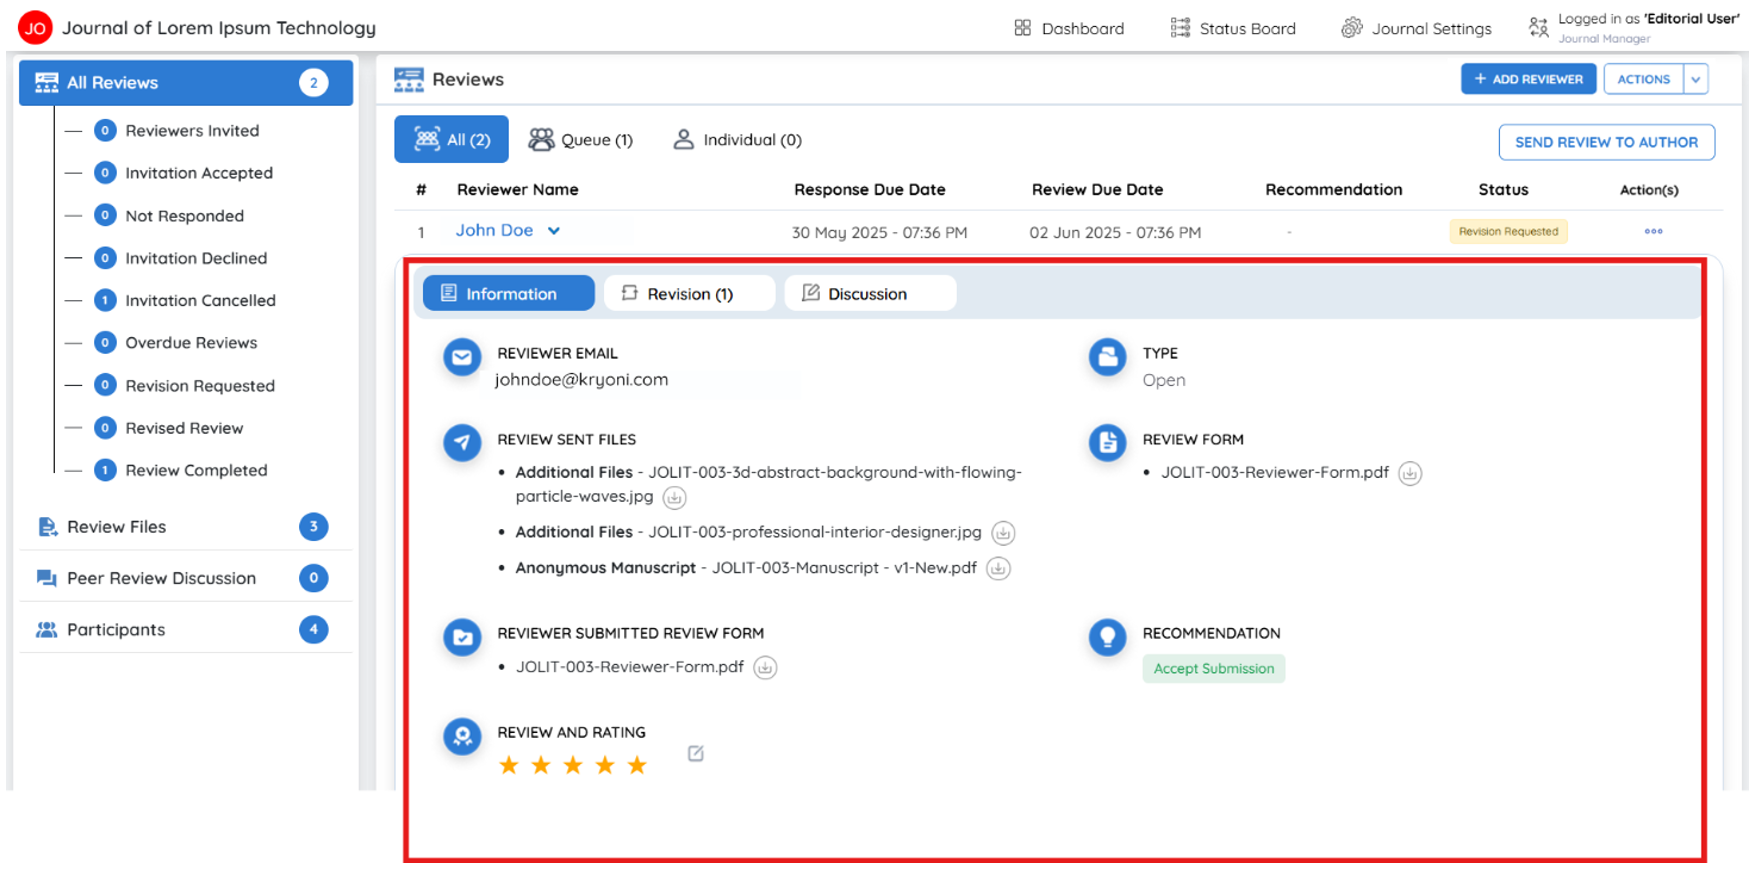Open Review Files section
This screenshot has width=1753, height=879.
coord(186,527)
